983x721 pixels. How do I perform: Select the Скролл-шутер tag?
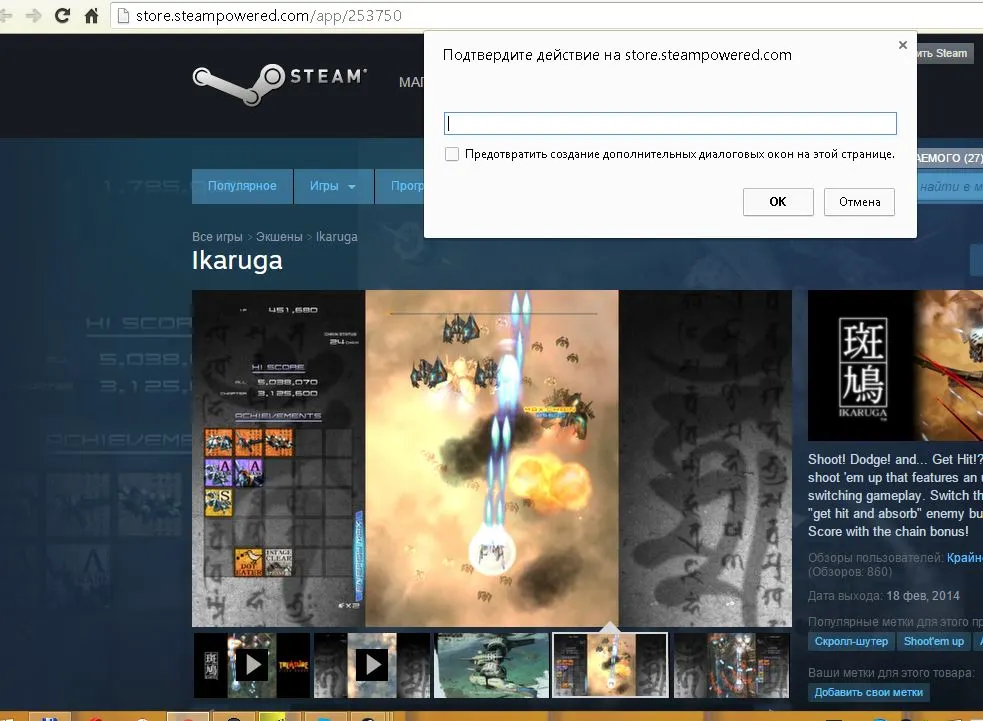851,641
